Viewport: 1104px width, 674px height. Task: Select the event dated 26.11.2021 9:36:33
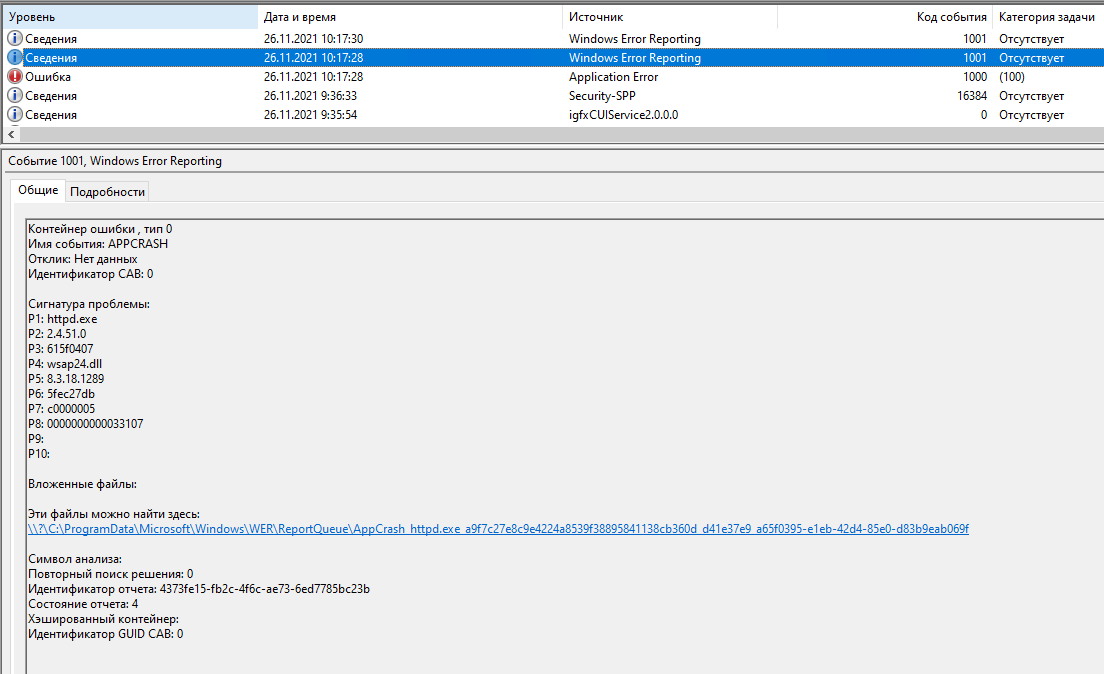coord(310,96)
